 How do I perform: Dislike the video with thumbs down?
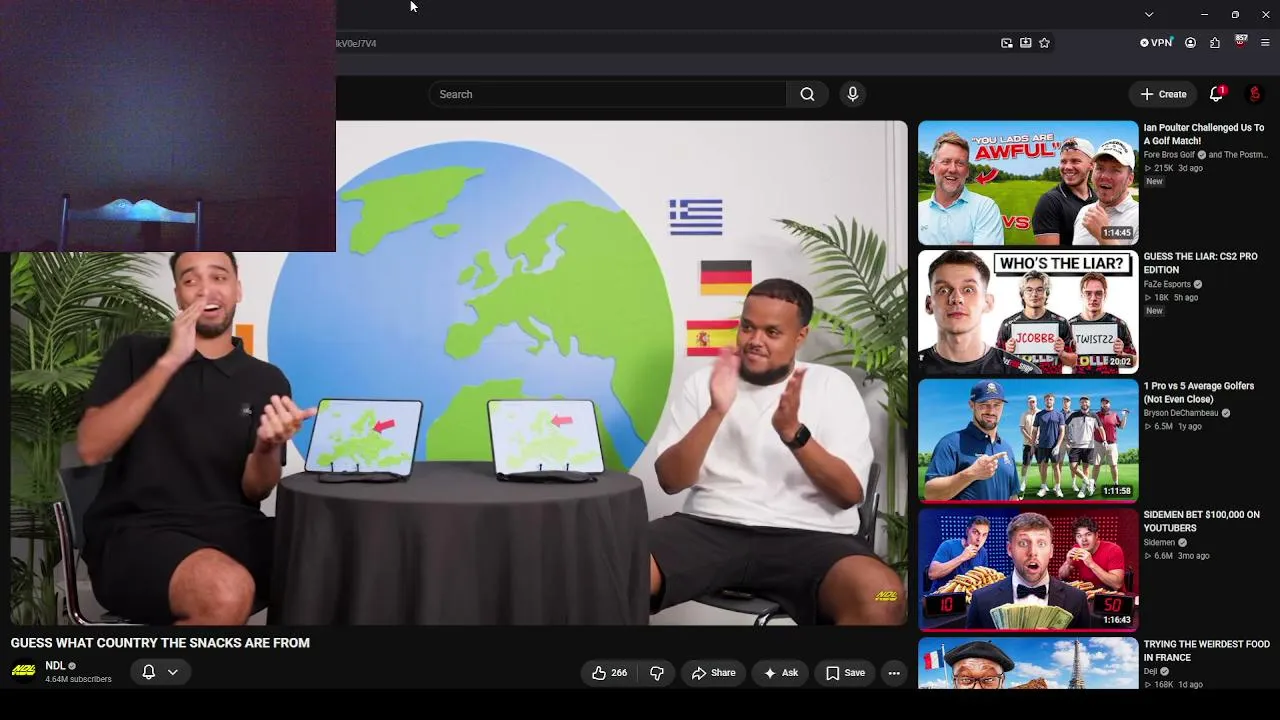(657, 673)
